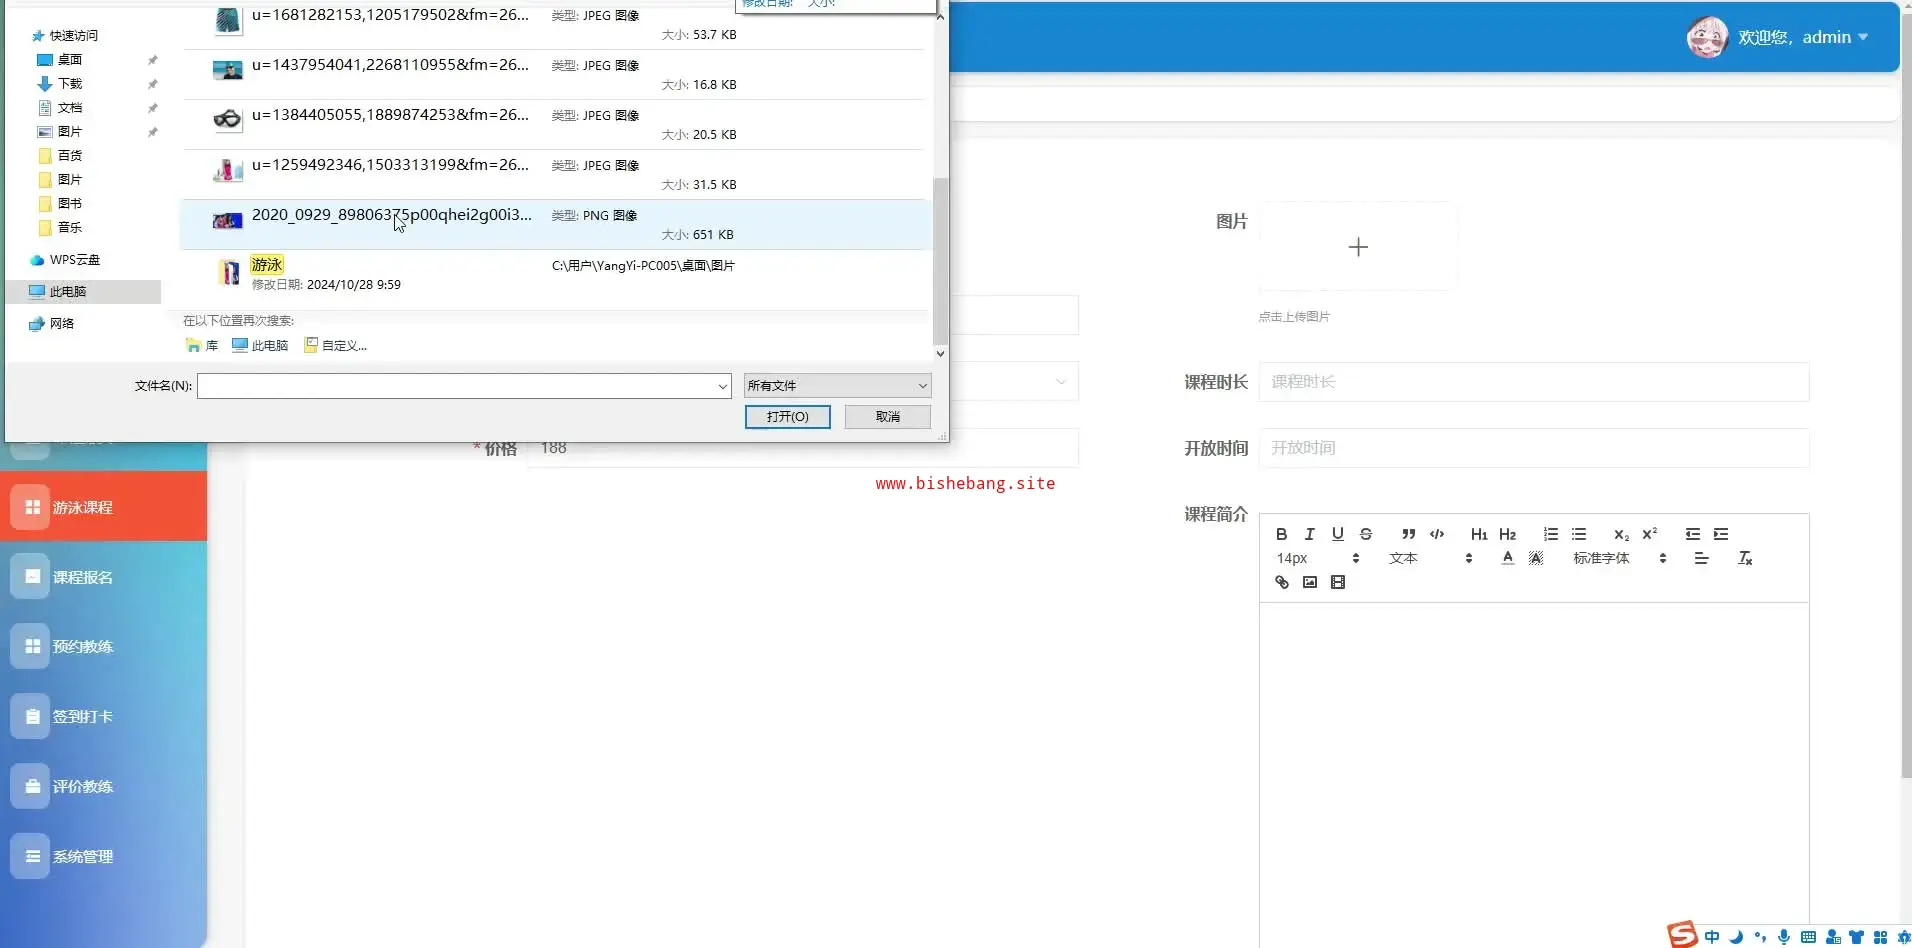The height and width of the screenshot is (948, 1912).
Task: Apply the H1 heading style
Action: point(1479,534)
